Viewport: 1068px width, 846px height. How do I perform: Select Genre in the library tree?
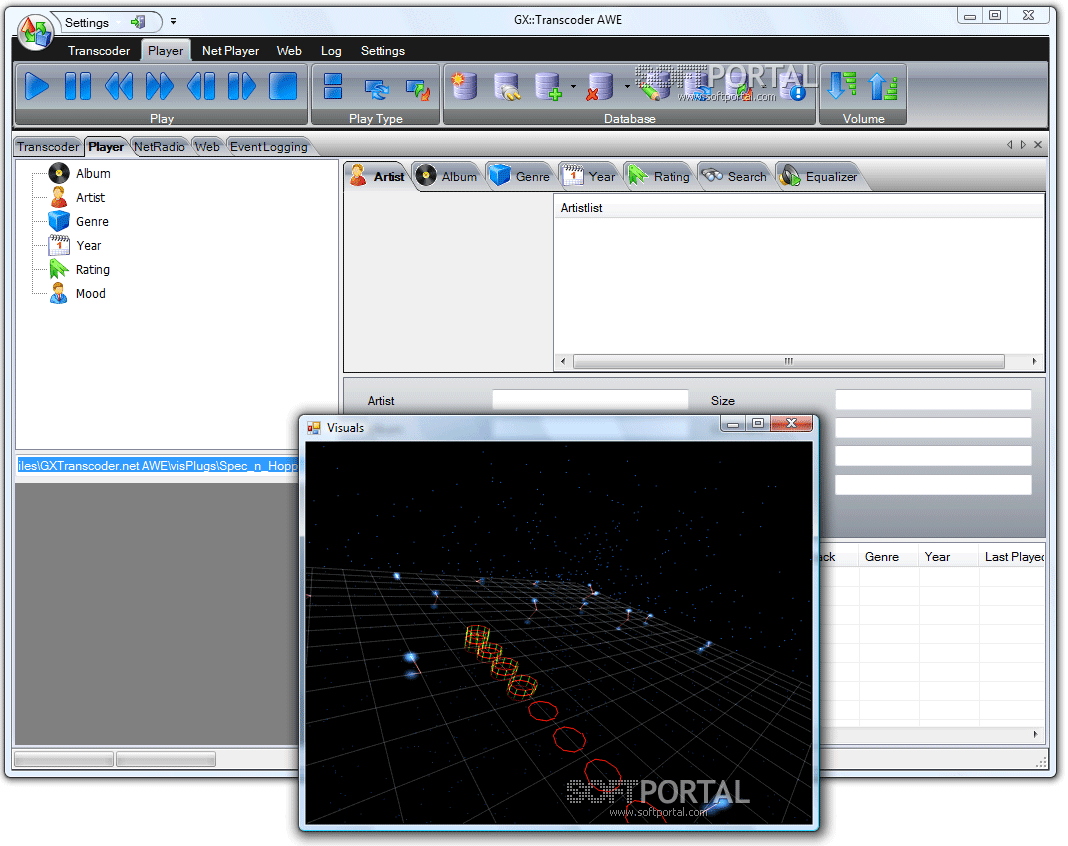click(92, 221)
